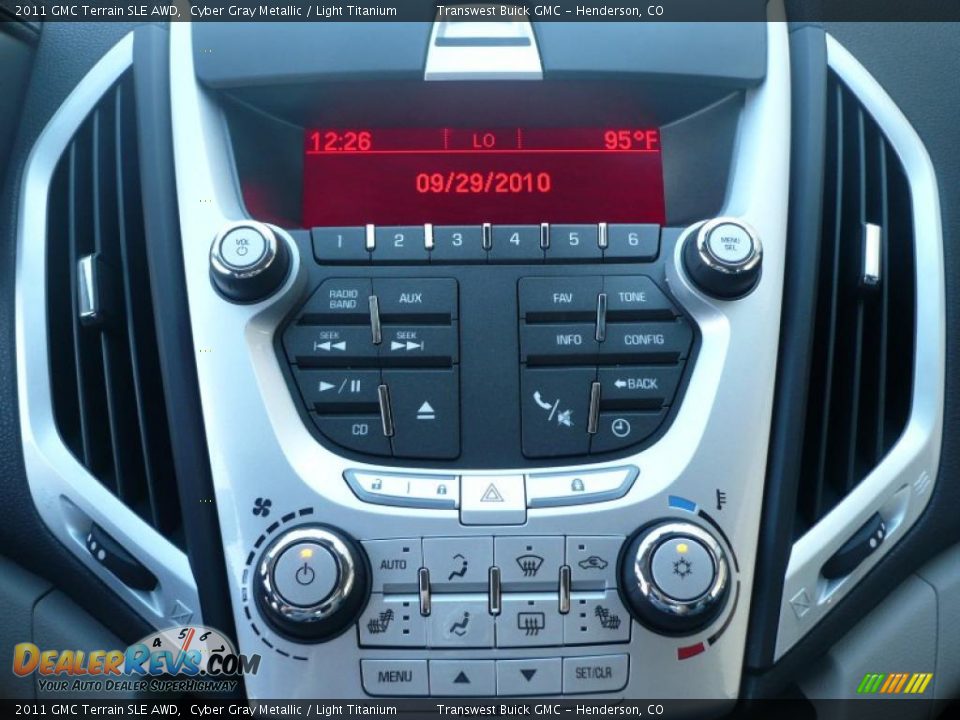The height and width of the screenshot is (720, 960).
Task: Select radio preset button 5
Action: (x=574, y=239)
